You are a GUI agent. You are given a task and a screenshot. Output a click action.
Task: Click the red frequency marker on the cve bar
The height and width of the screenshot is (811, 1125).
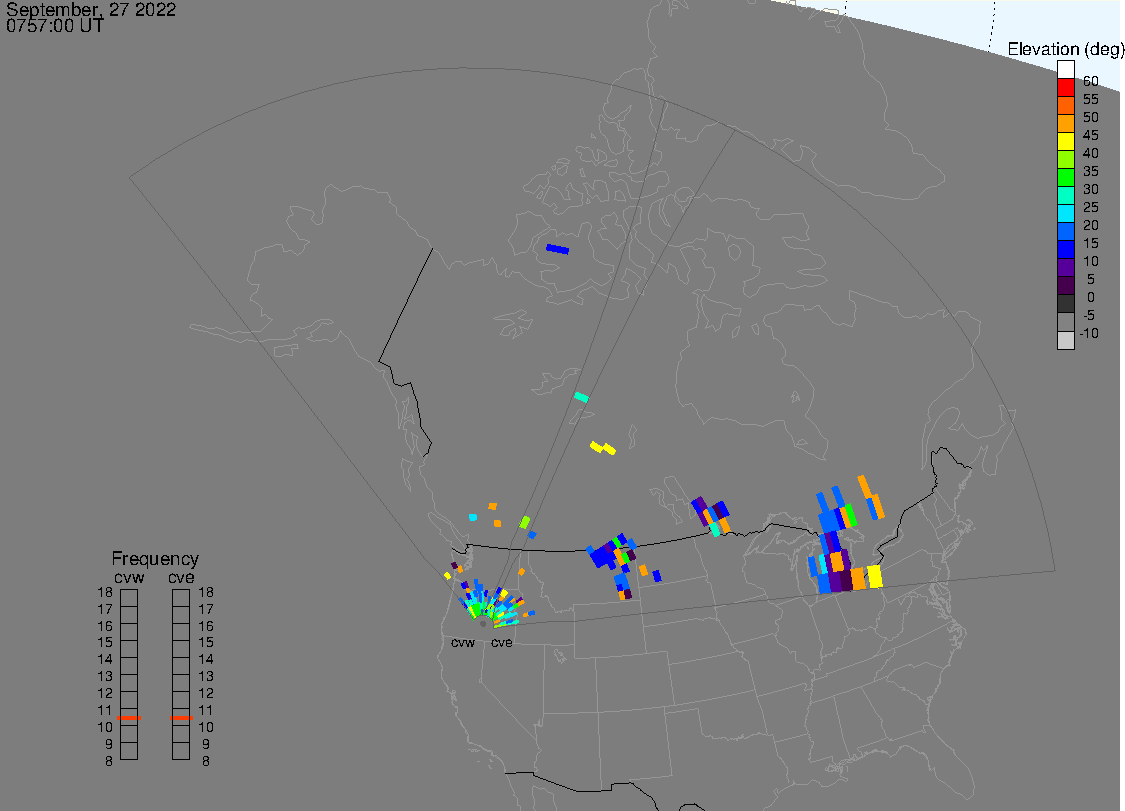tap(181, 718)
